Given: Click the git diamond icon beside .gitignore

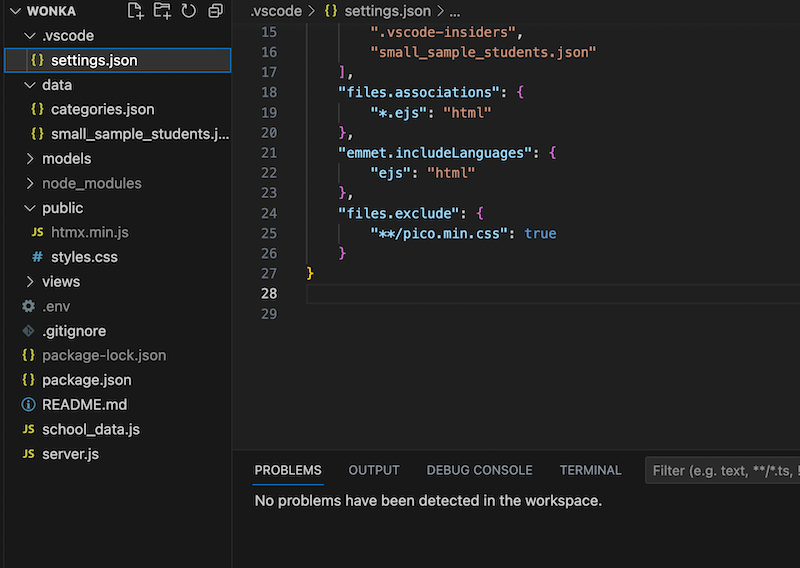Looking at the screenshot, I should 28,331.
